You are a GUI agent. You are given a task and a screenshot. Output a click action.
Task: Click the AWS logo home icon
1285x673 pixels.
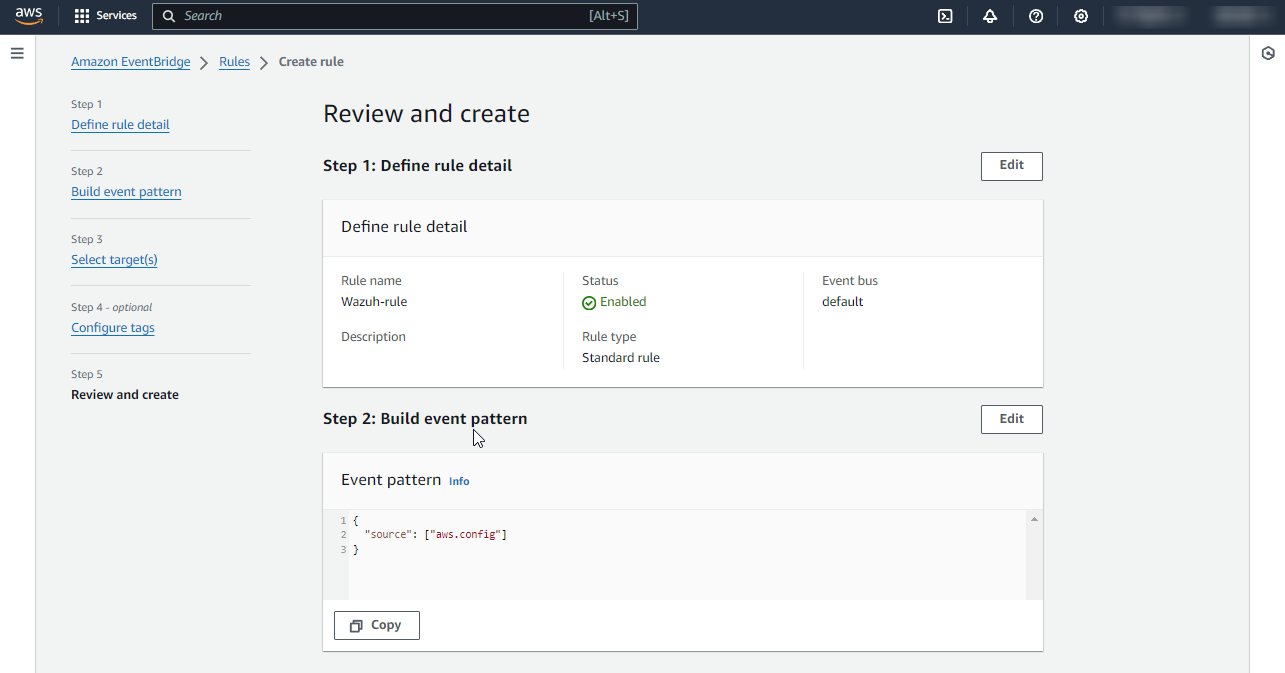tap(29, 16)
